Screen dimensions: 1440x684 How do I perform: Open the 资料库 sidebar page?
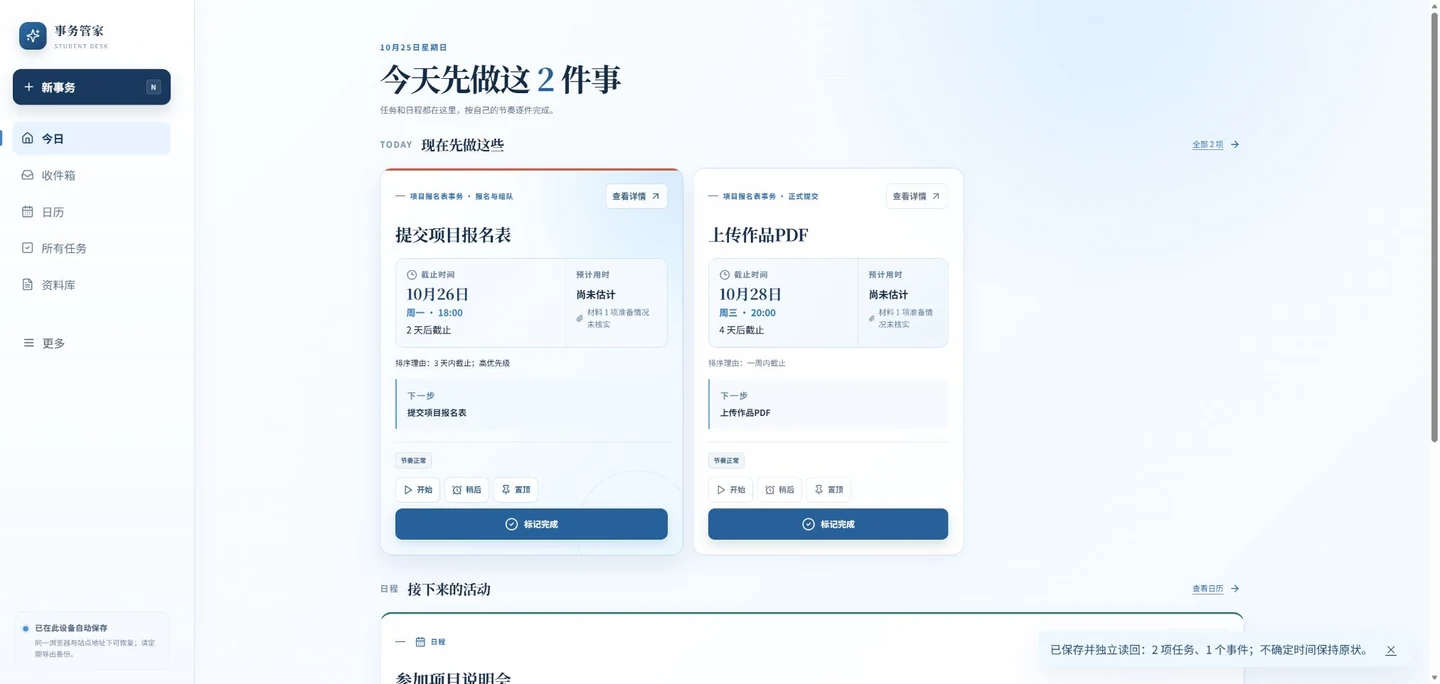point(92,285)
